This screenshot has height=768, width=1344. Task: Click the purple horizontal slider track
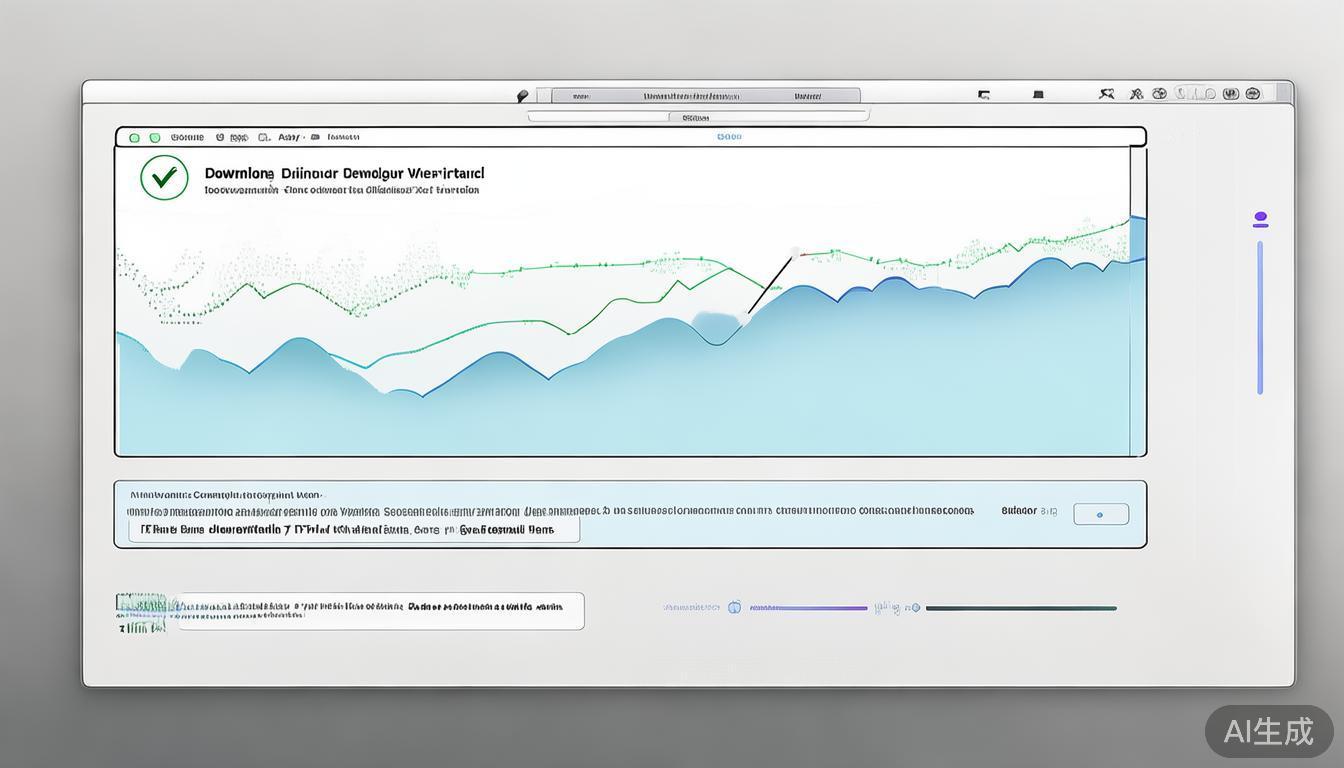click(x=808, y=607)
